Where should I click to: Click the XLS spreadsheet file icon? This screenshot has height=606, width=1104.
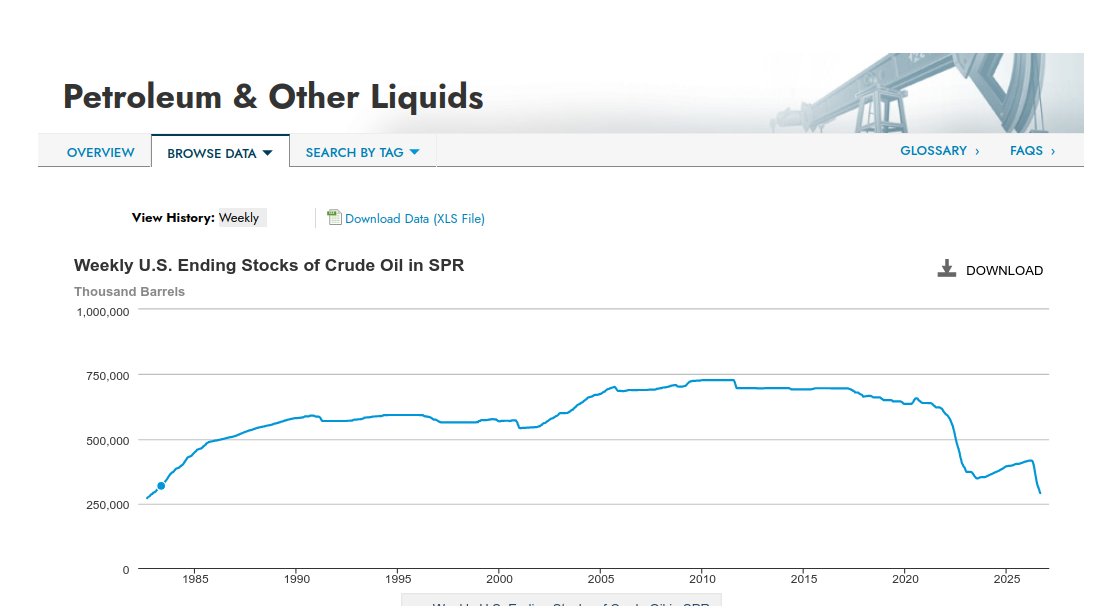pyautogui.click(x=334, y=217)
